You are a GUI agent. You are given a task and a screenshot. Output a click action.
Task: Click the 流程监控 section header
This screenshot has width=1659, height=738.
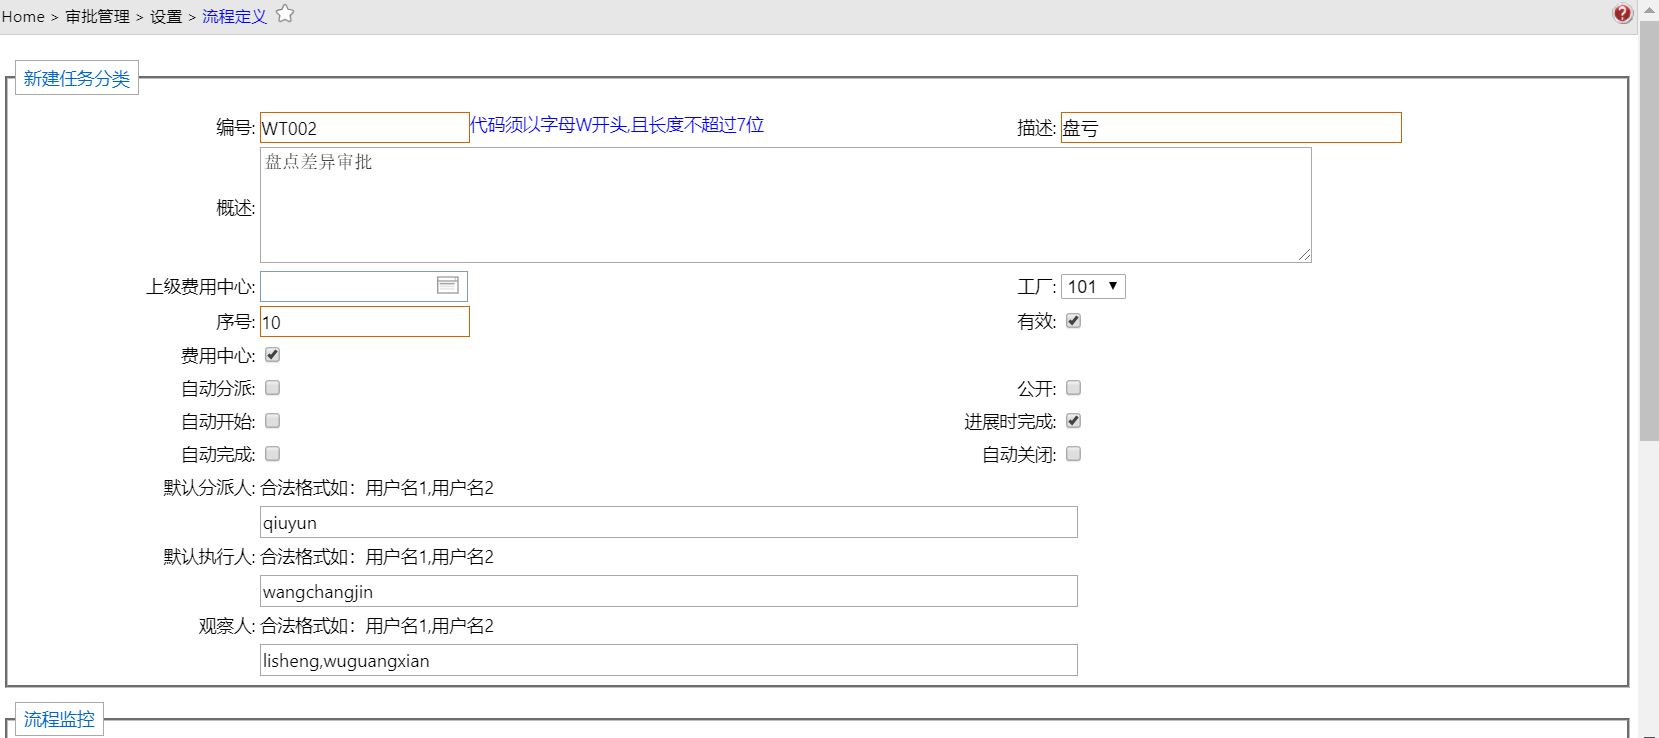59,719
